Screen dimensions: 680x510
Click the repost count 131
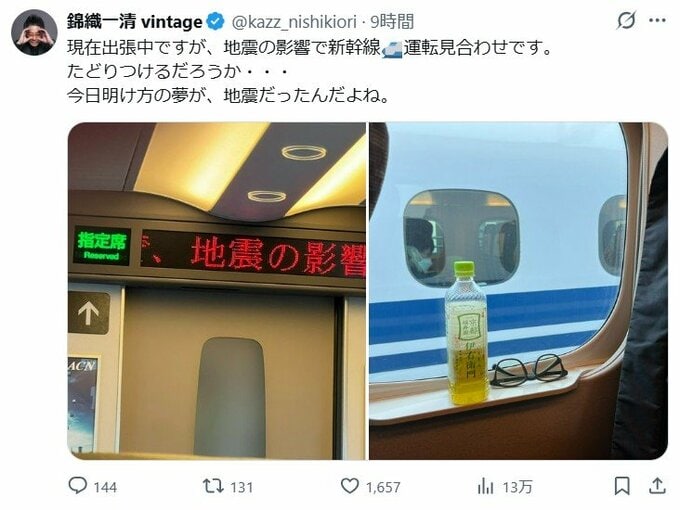pyautogui.click(x=242, y=487)
